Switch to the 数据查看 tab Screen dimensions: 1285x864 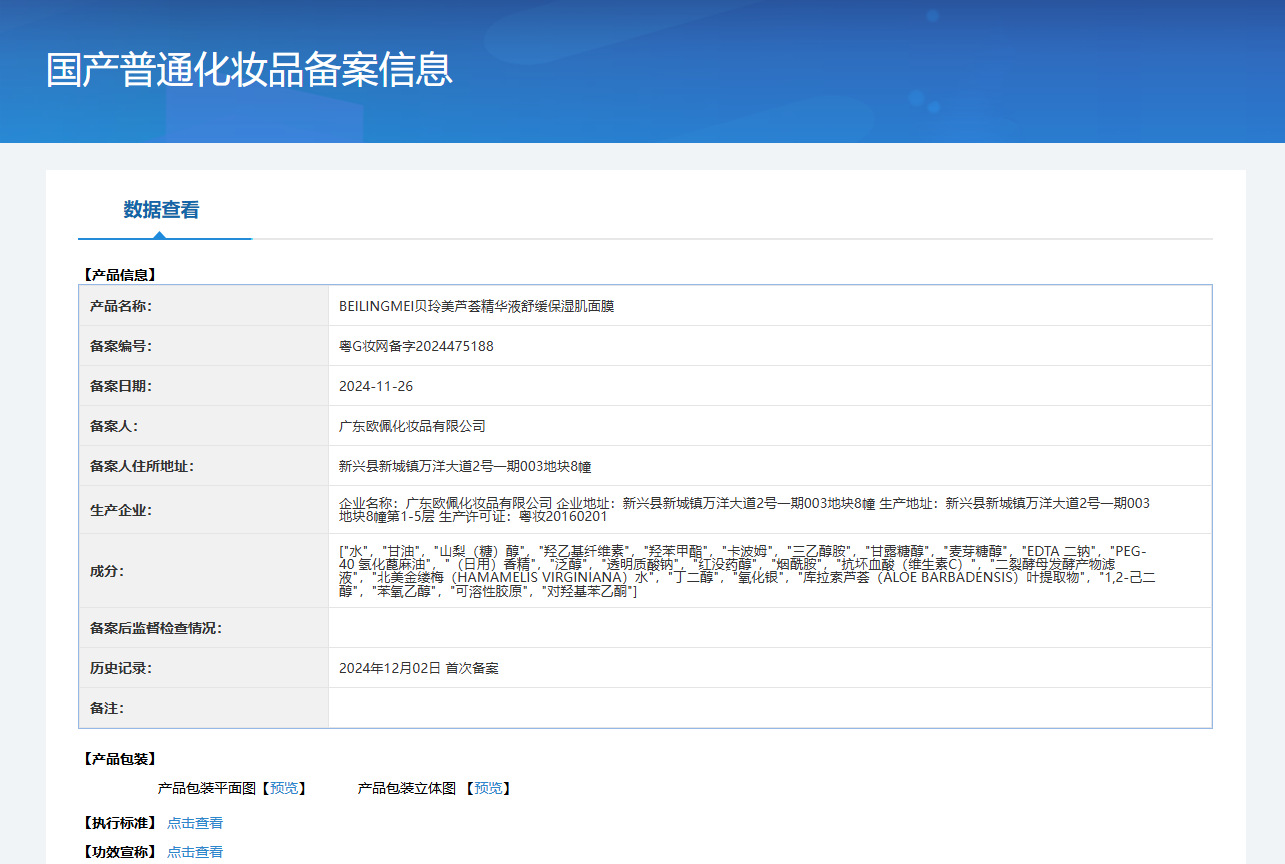[x=161, y=210]
